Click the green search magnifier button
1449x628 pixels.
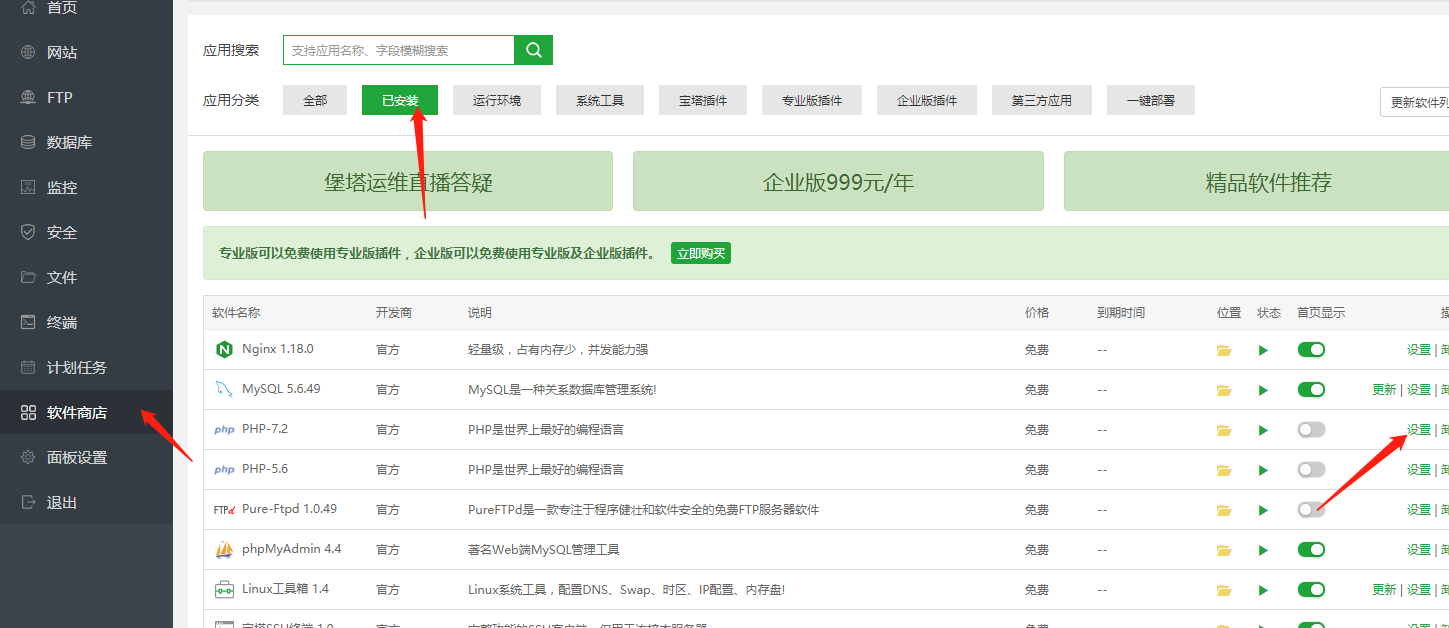(533, 50)
